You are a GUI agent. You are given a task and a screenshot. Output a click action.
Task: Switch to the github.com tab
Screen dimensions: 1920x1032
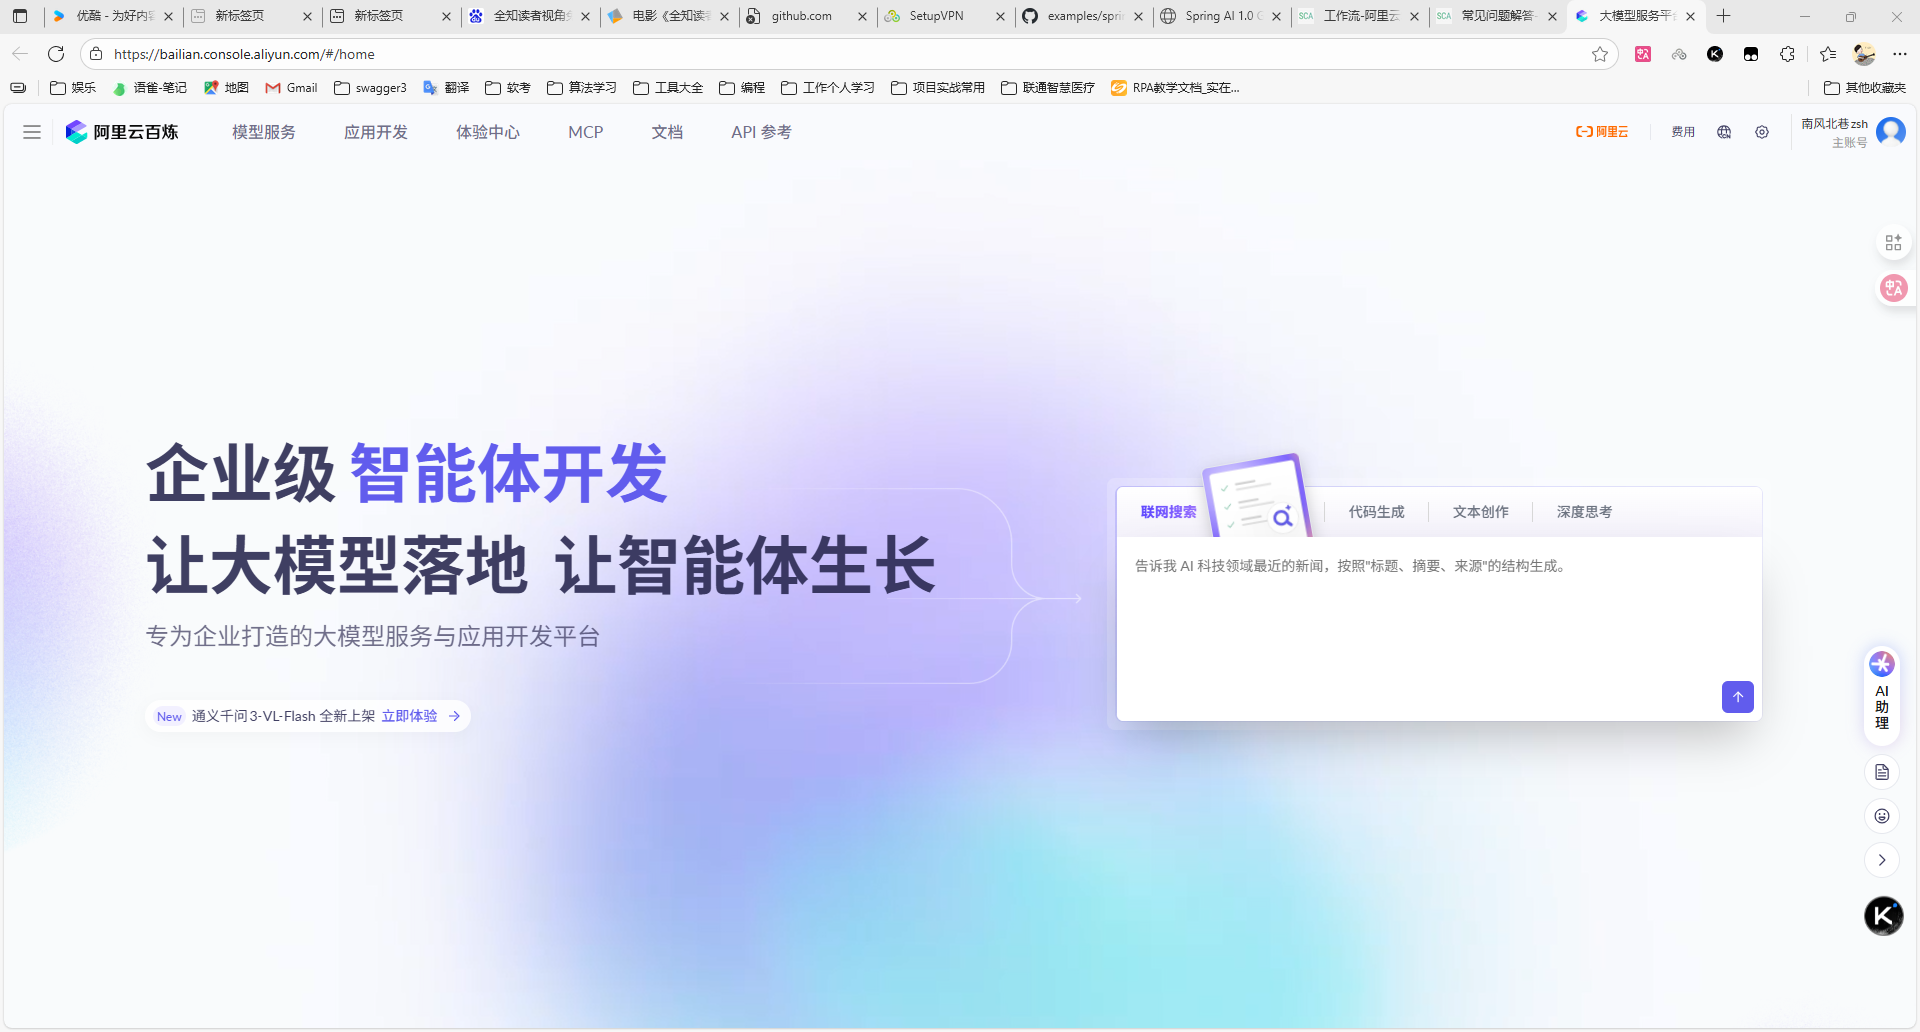pyautogui.click(x=806, y=16)
